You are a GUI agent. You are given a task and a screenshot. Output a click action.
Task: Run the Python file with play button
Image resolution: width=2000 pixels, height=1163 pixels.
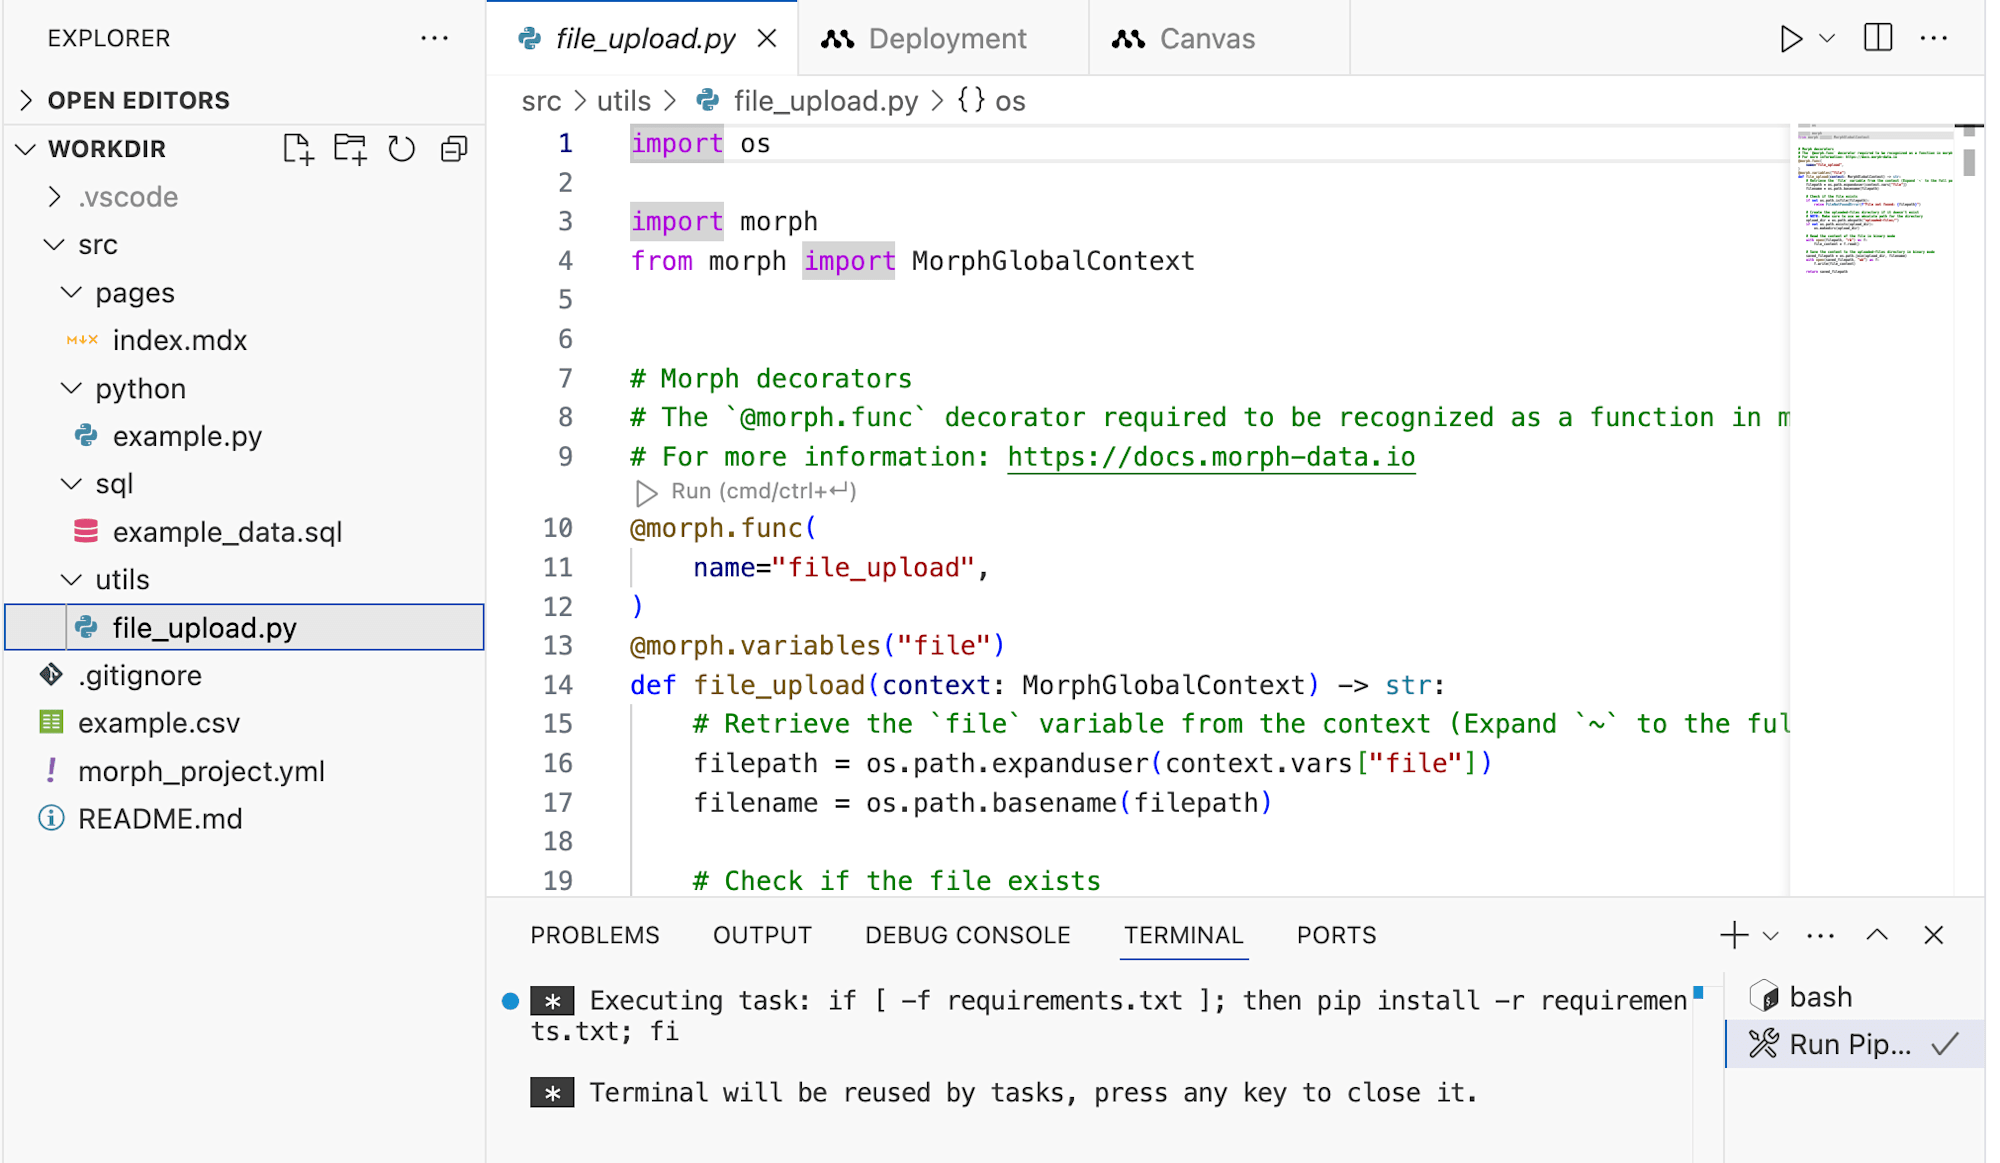coord(1790,38)
